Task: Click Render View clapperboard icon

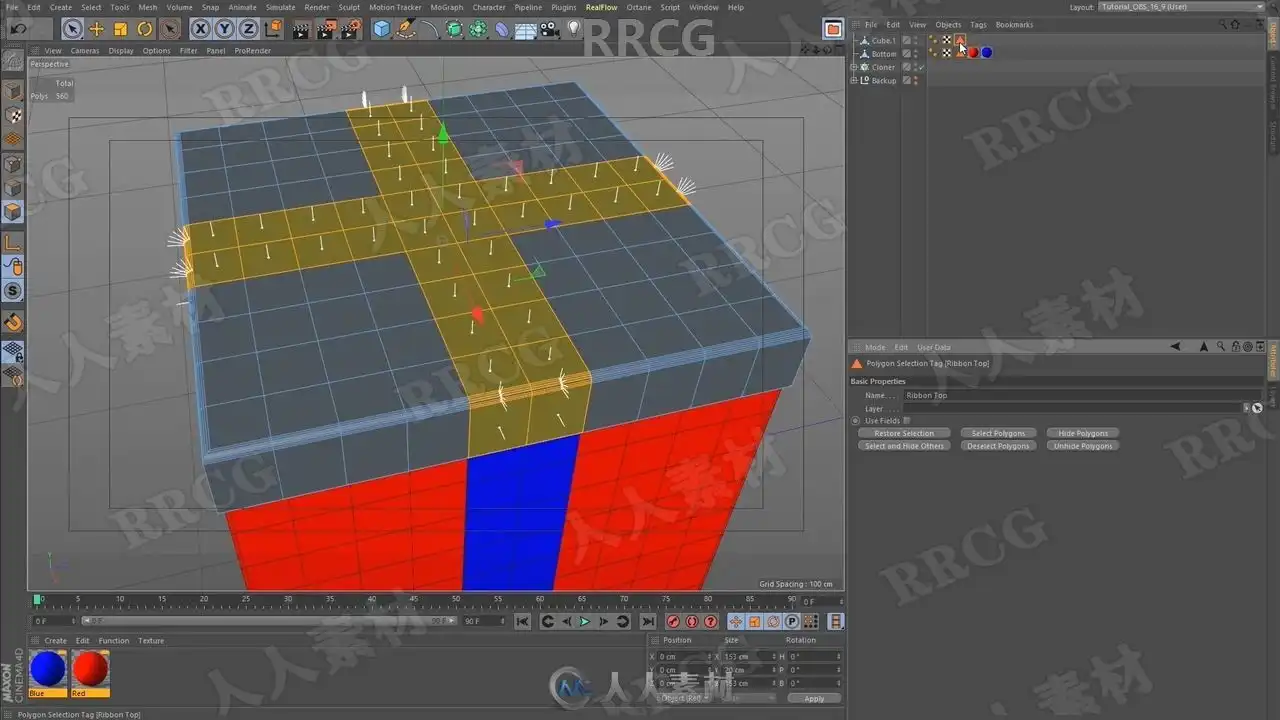Action: click(x=301, y=29)
